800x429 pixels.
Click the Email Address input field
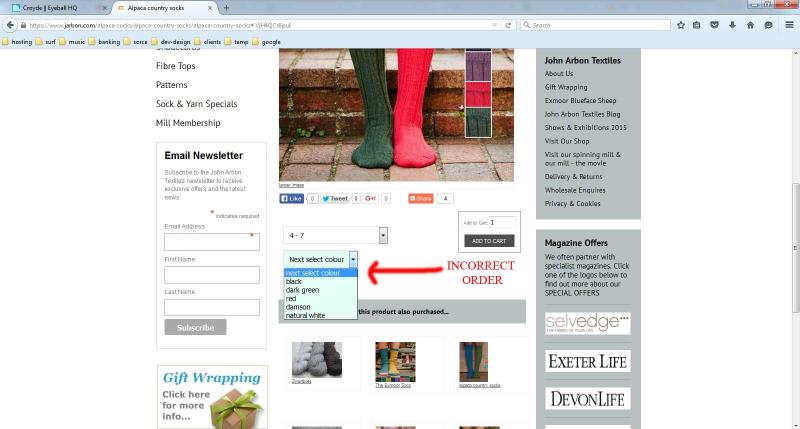click(212, 242)
